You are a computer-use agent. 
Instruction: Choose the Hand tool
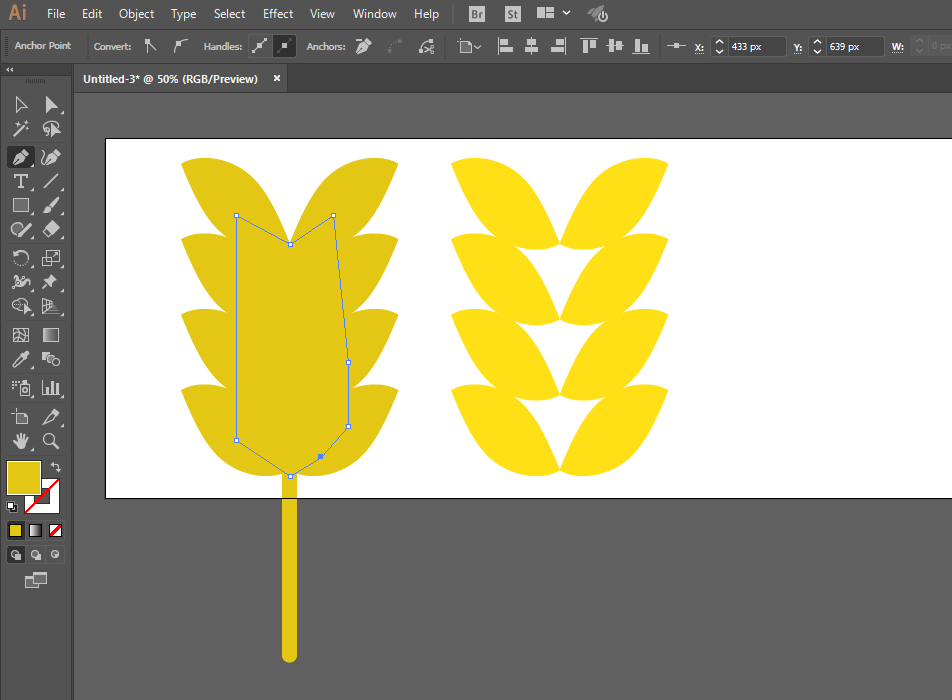click(x=21, y=441)
